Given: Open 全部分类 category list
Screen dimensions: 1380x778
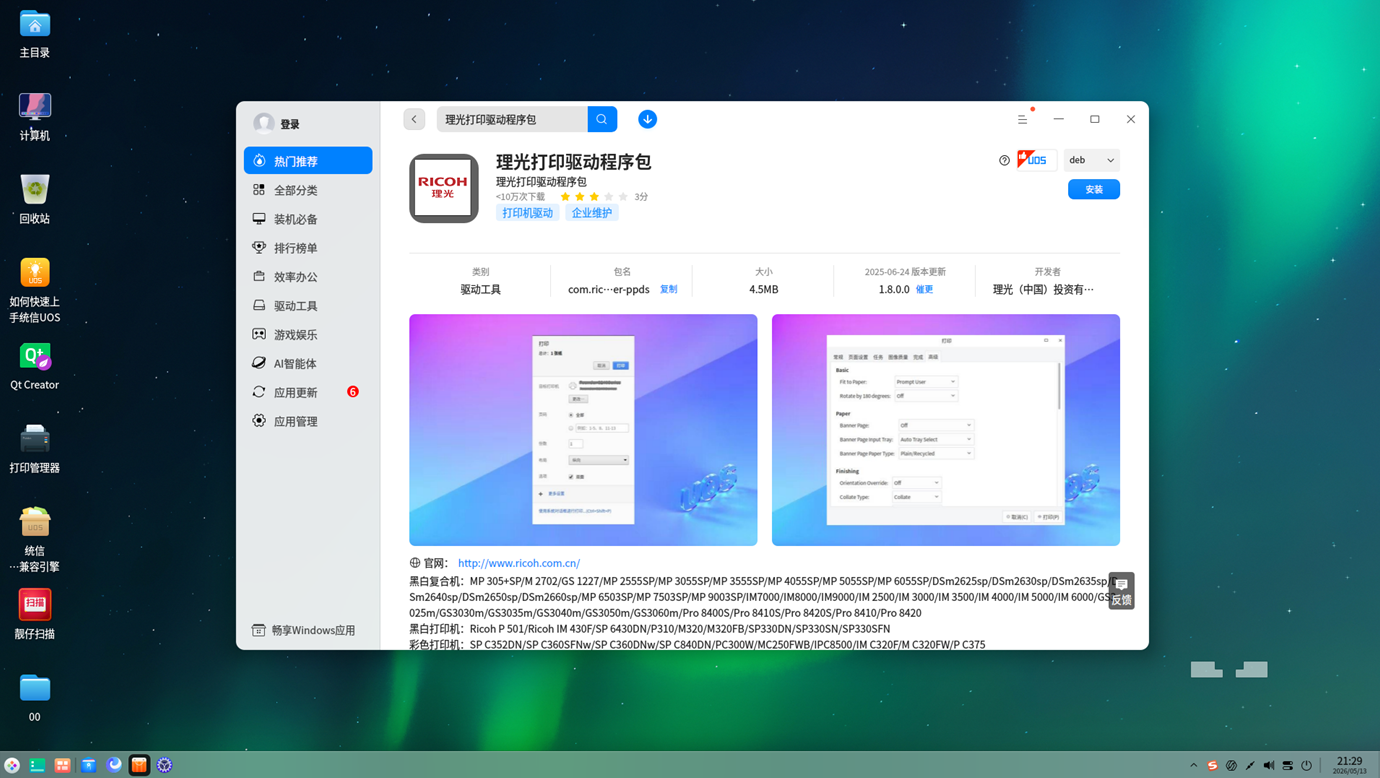Looking at the screenshot, I should click(x=308, y=189).
